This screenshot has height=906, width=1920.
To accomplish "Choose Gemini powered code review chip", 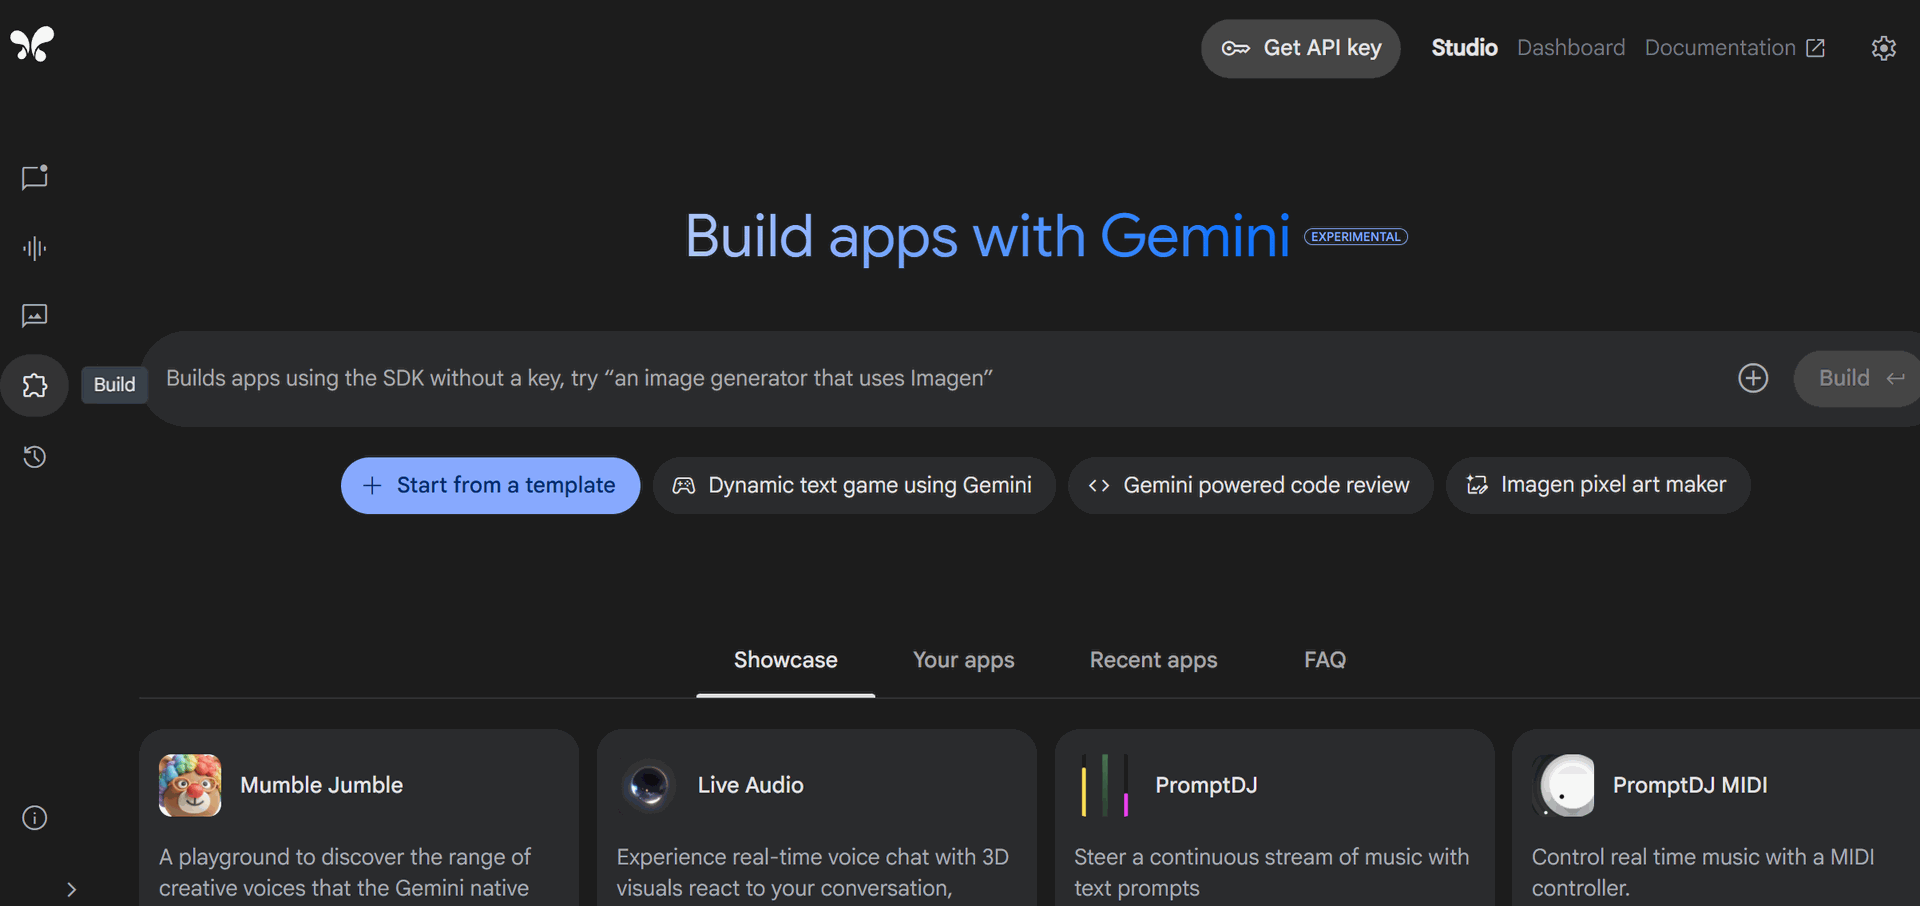I will click(x=1250, y=485).
